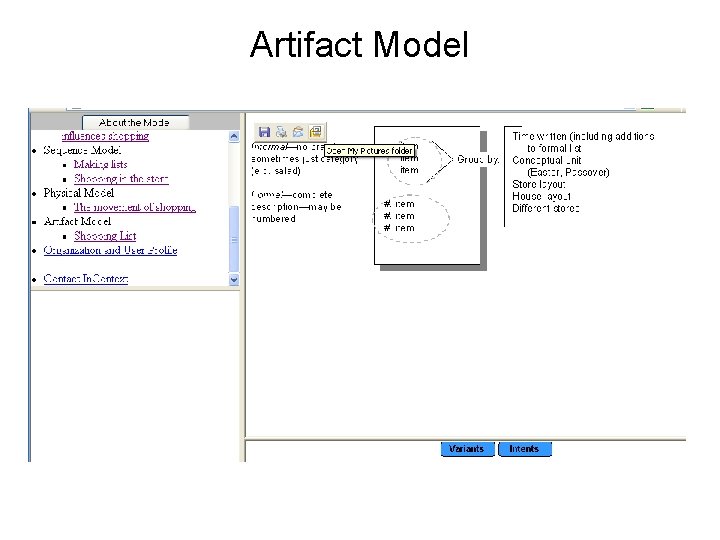
Task: Click the Different stores text
Action: 546,208
